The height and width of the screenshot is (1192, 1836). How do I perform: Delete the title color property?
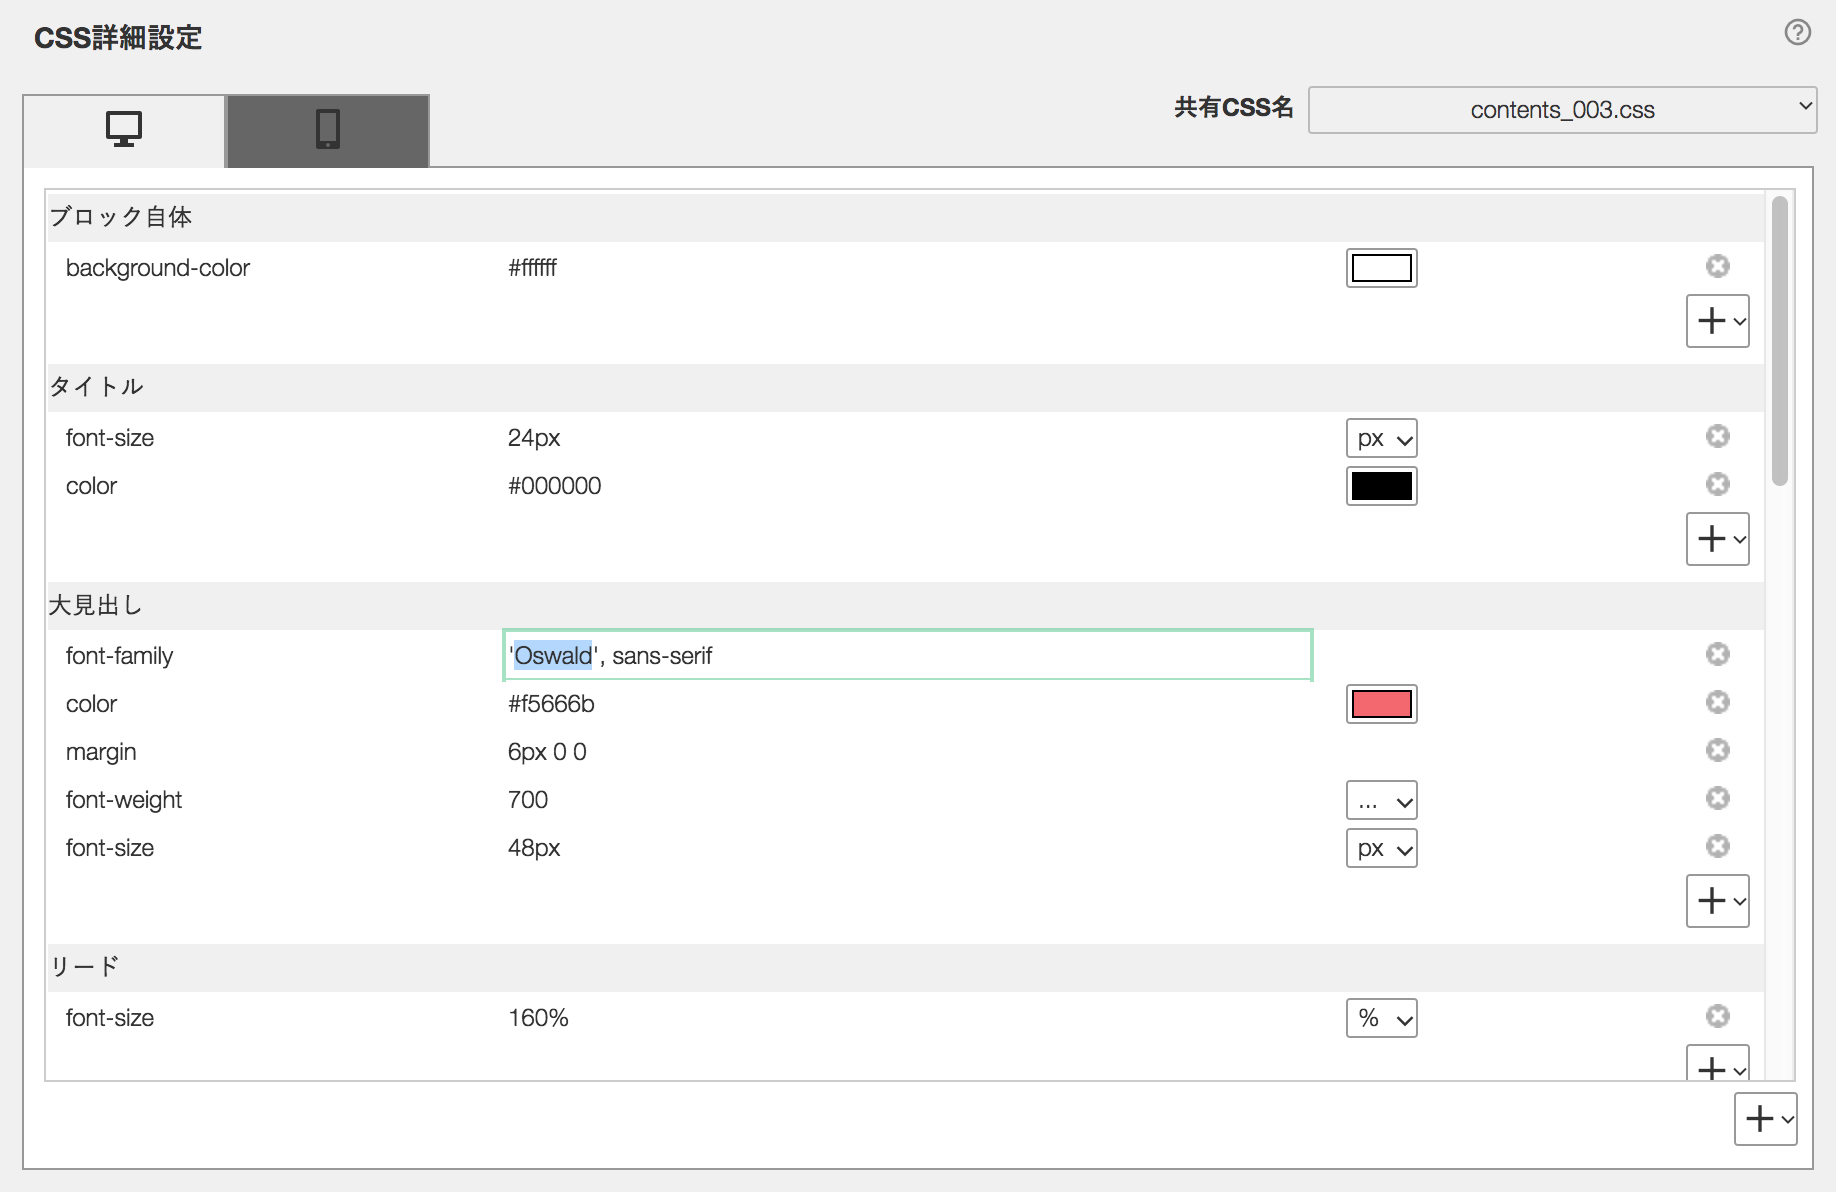click(x=1717, y=484)
